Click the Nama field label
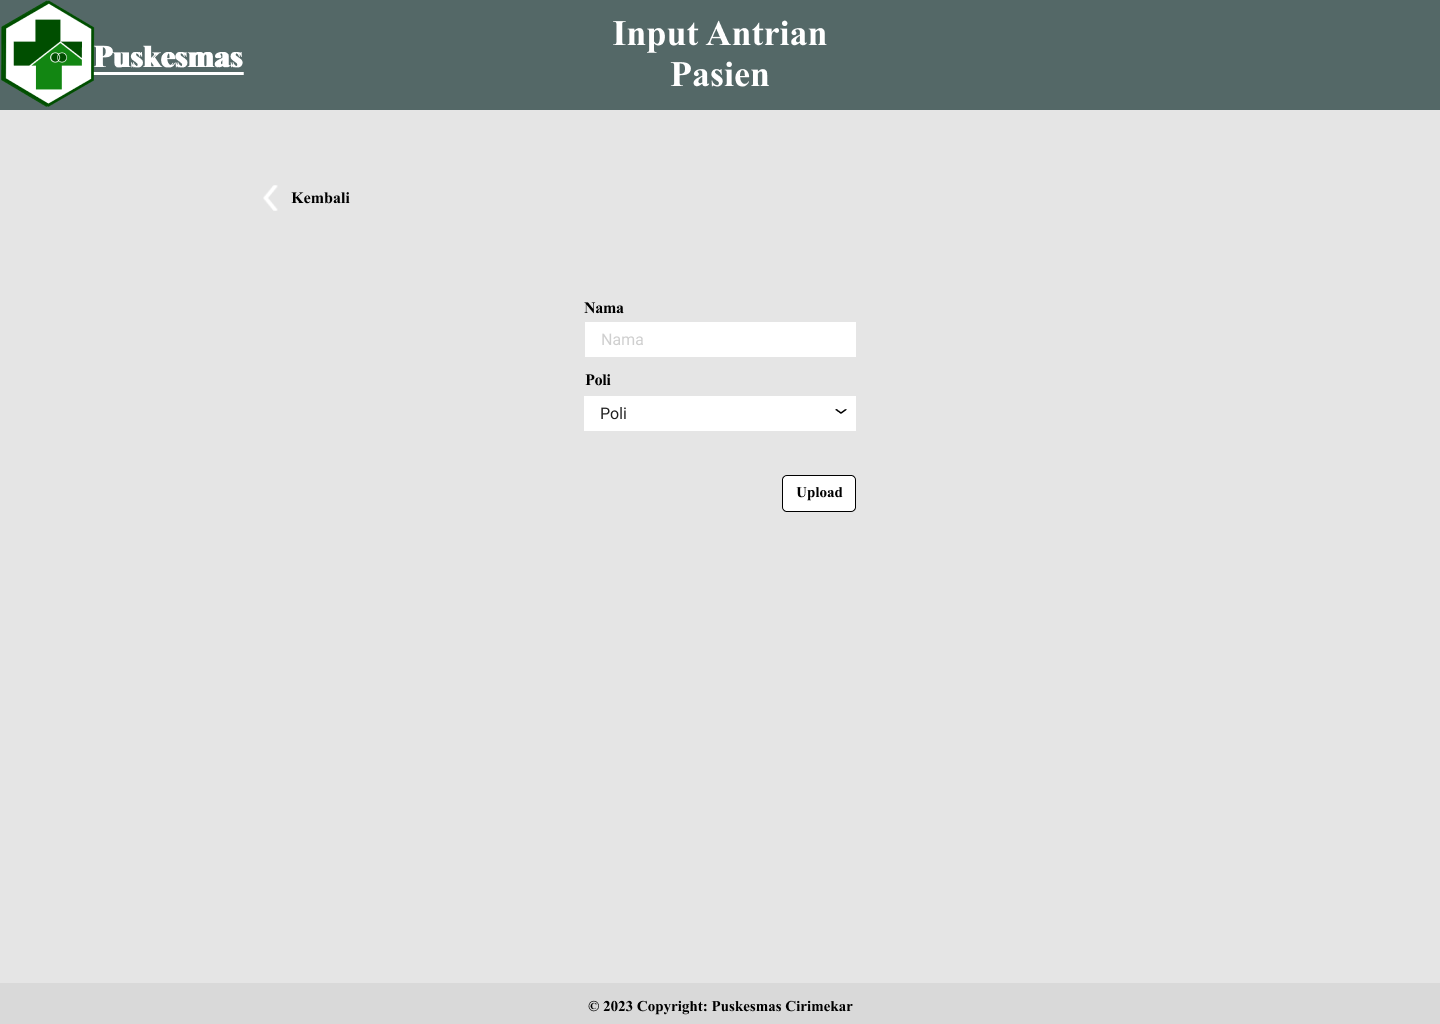1440x1024 pixels. pos(604,308)
